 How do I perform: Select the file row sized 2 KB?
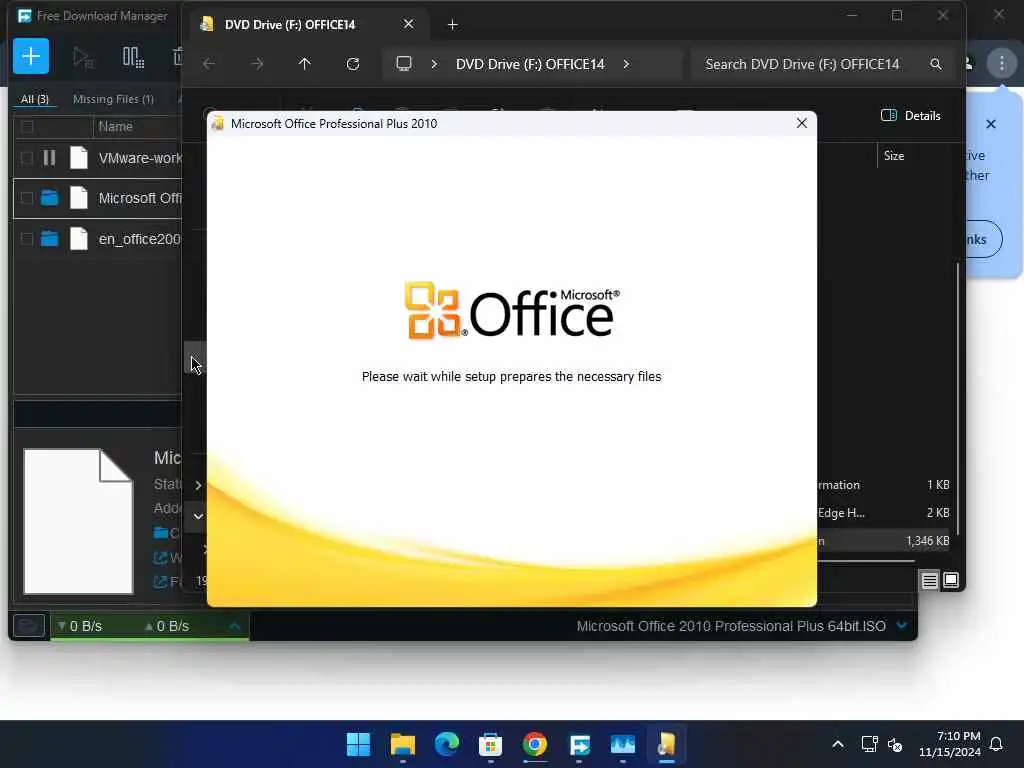pos(884,513)
